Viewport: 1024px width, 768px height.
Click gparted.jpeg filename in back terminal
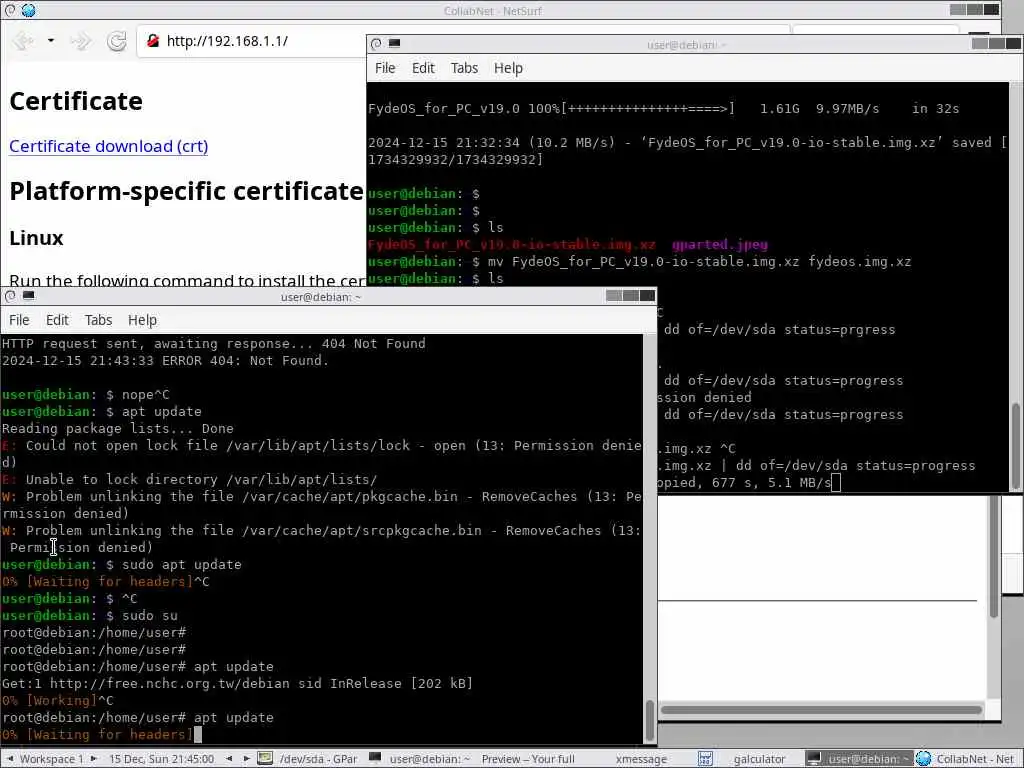click(x=720, y=245)
